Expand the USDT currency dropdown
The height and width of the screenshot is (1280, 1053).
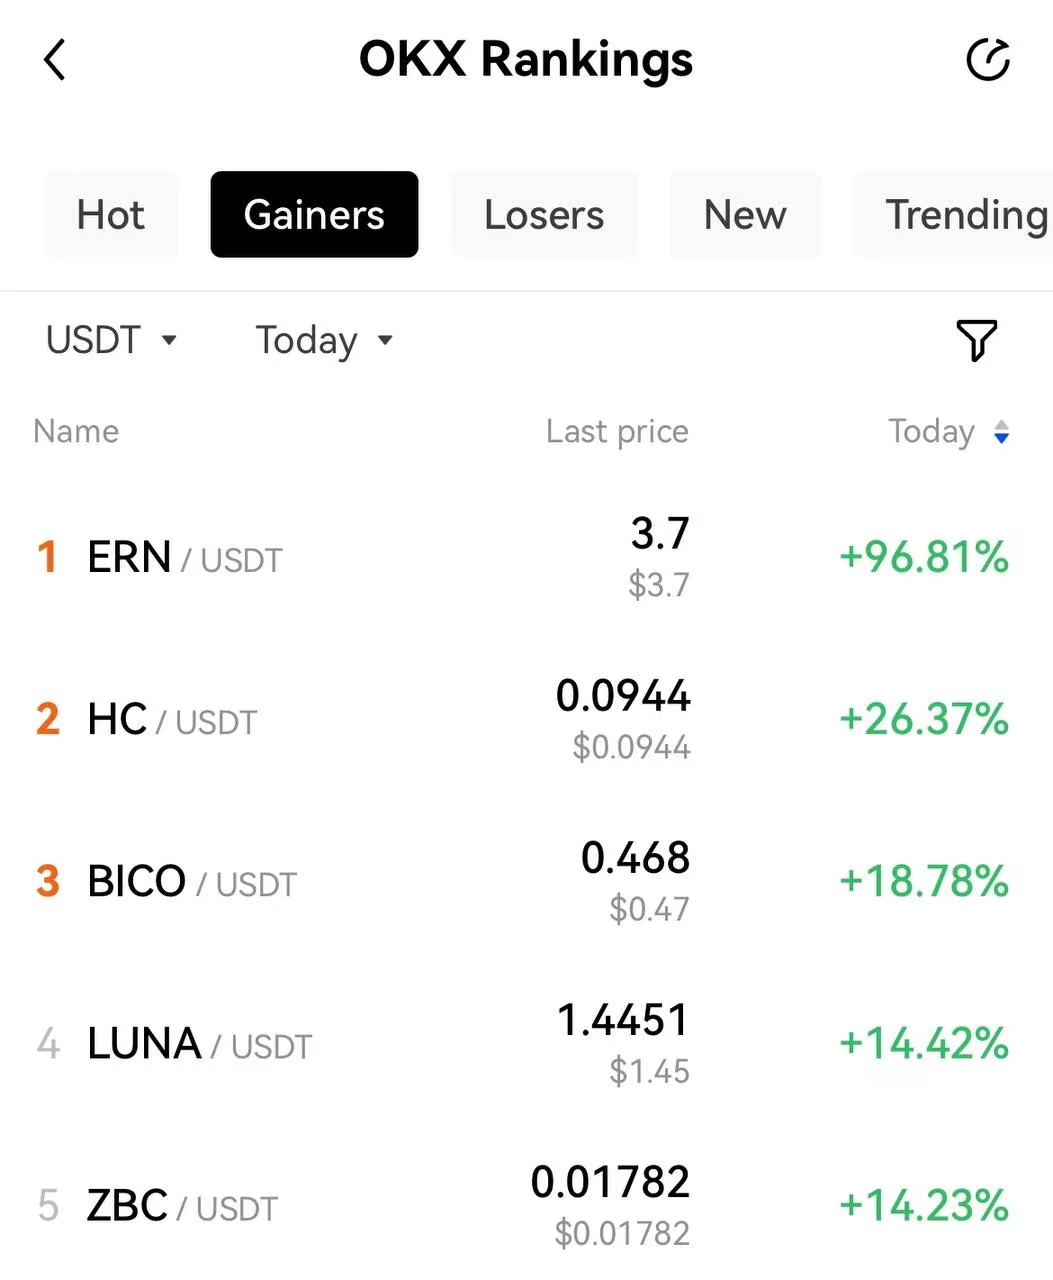tap(112, 340)
